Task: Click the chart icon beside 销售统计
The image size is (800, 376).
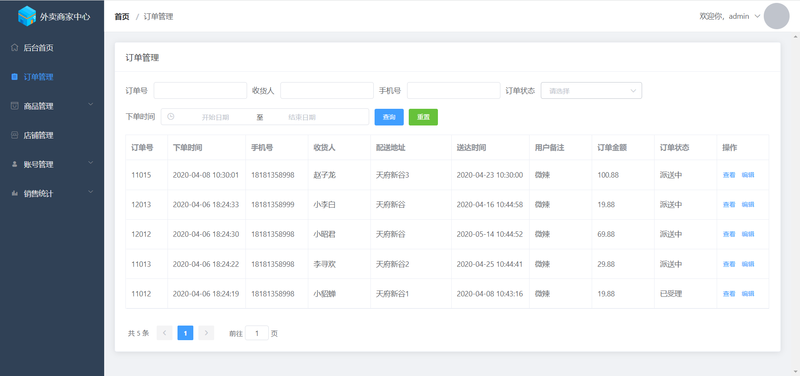Action: click(x=14, y=194)
